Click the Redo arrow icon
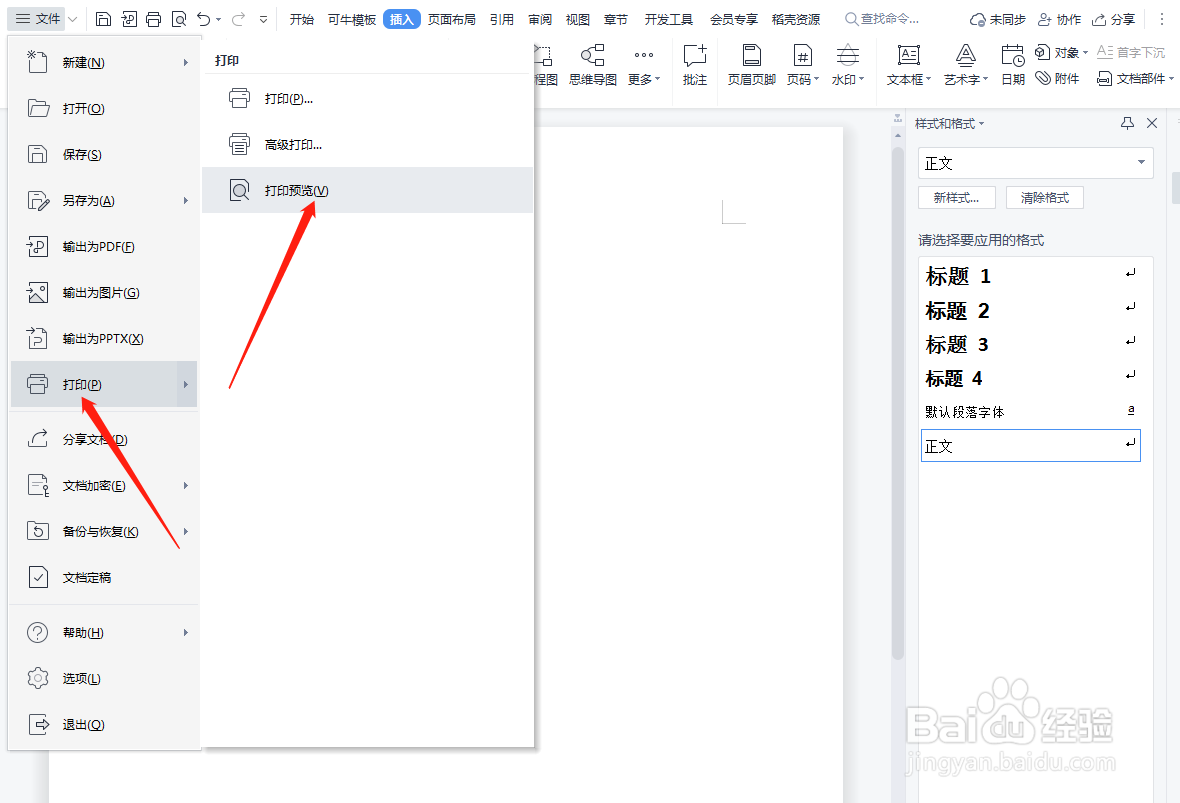Screen dimensions: 1180x803 (x=238, y=19)
